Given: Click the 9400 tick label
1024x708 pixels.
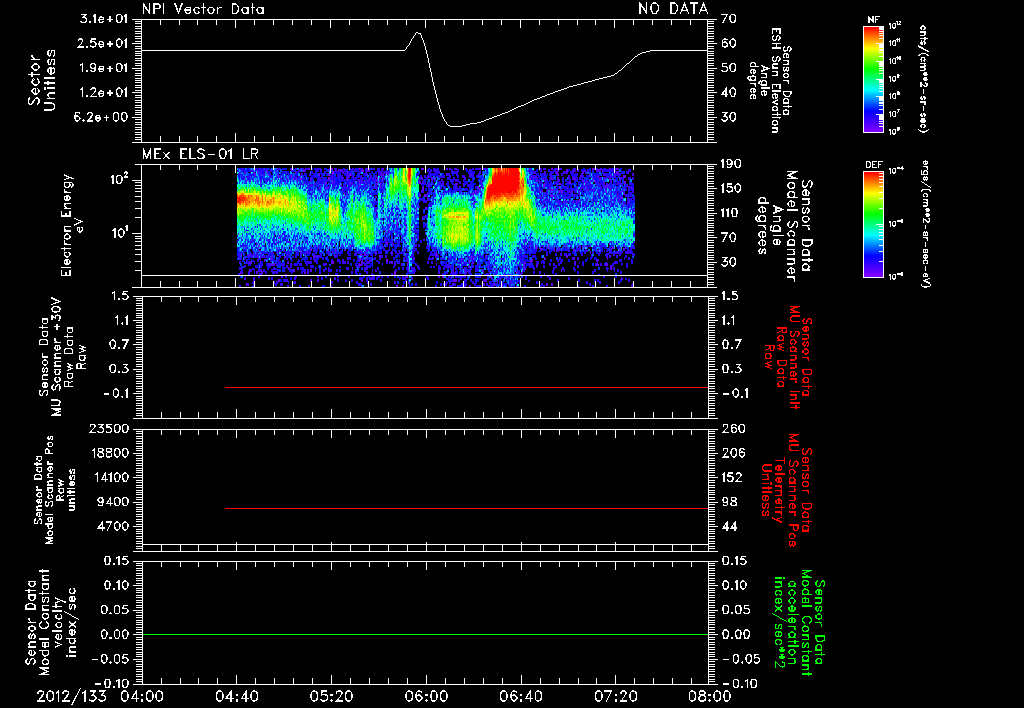Looking at the screenshot, I should coord(113,502).
